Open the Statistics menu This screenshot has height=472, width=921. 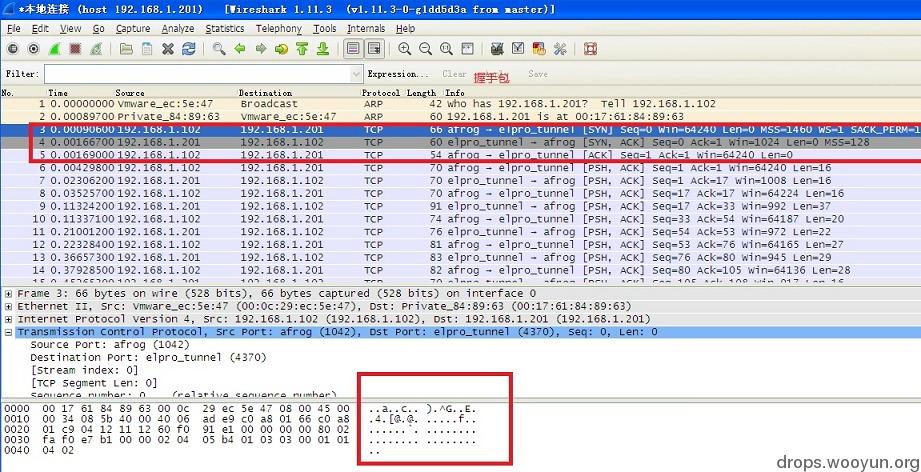pos(224,29)
